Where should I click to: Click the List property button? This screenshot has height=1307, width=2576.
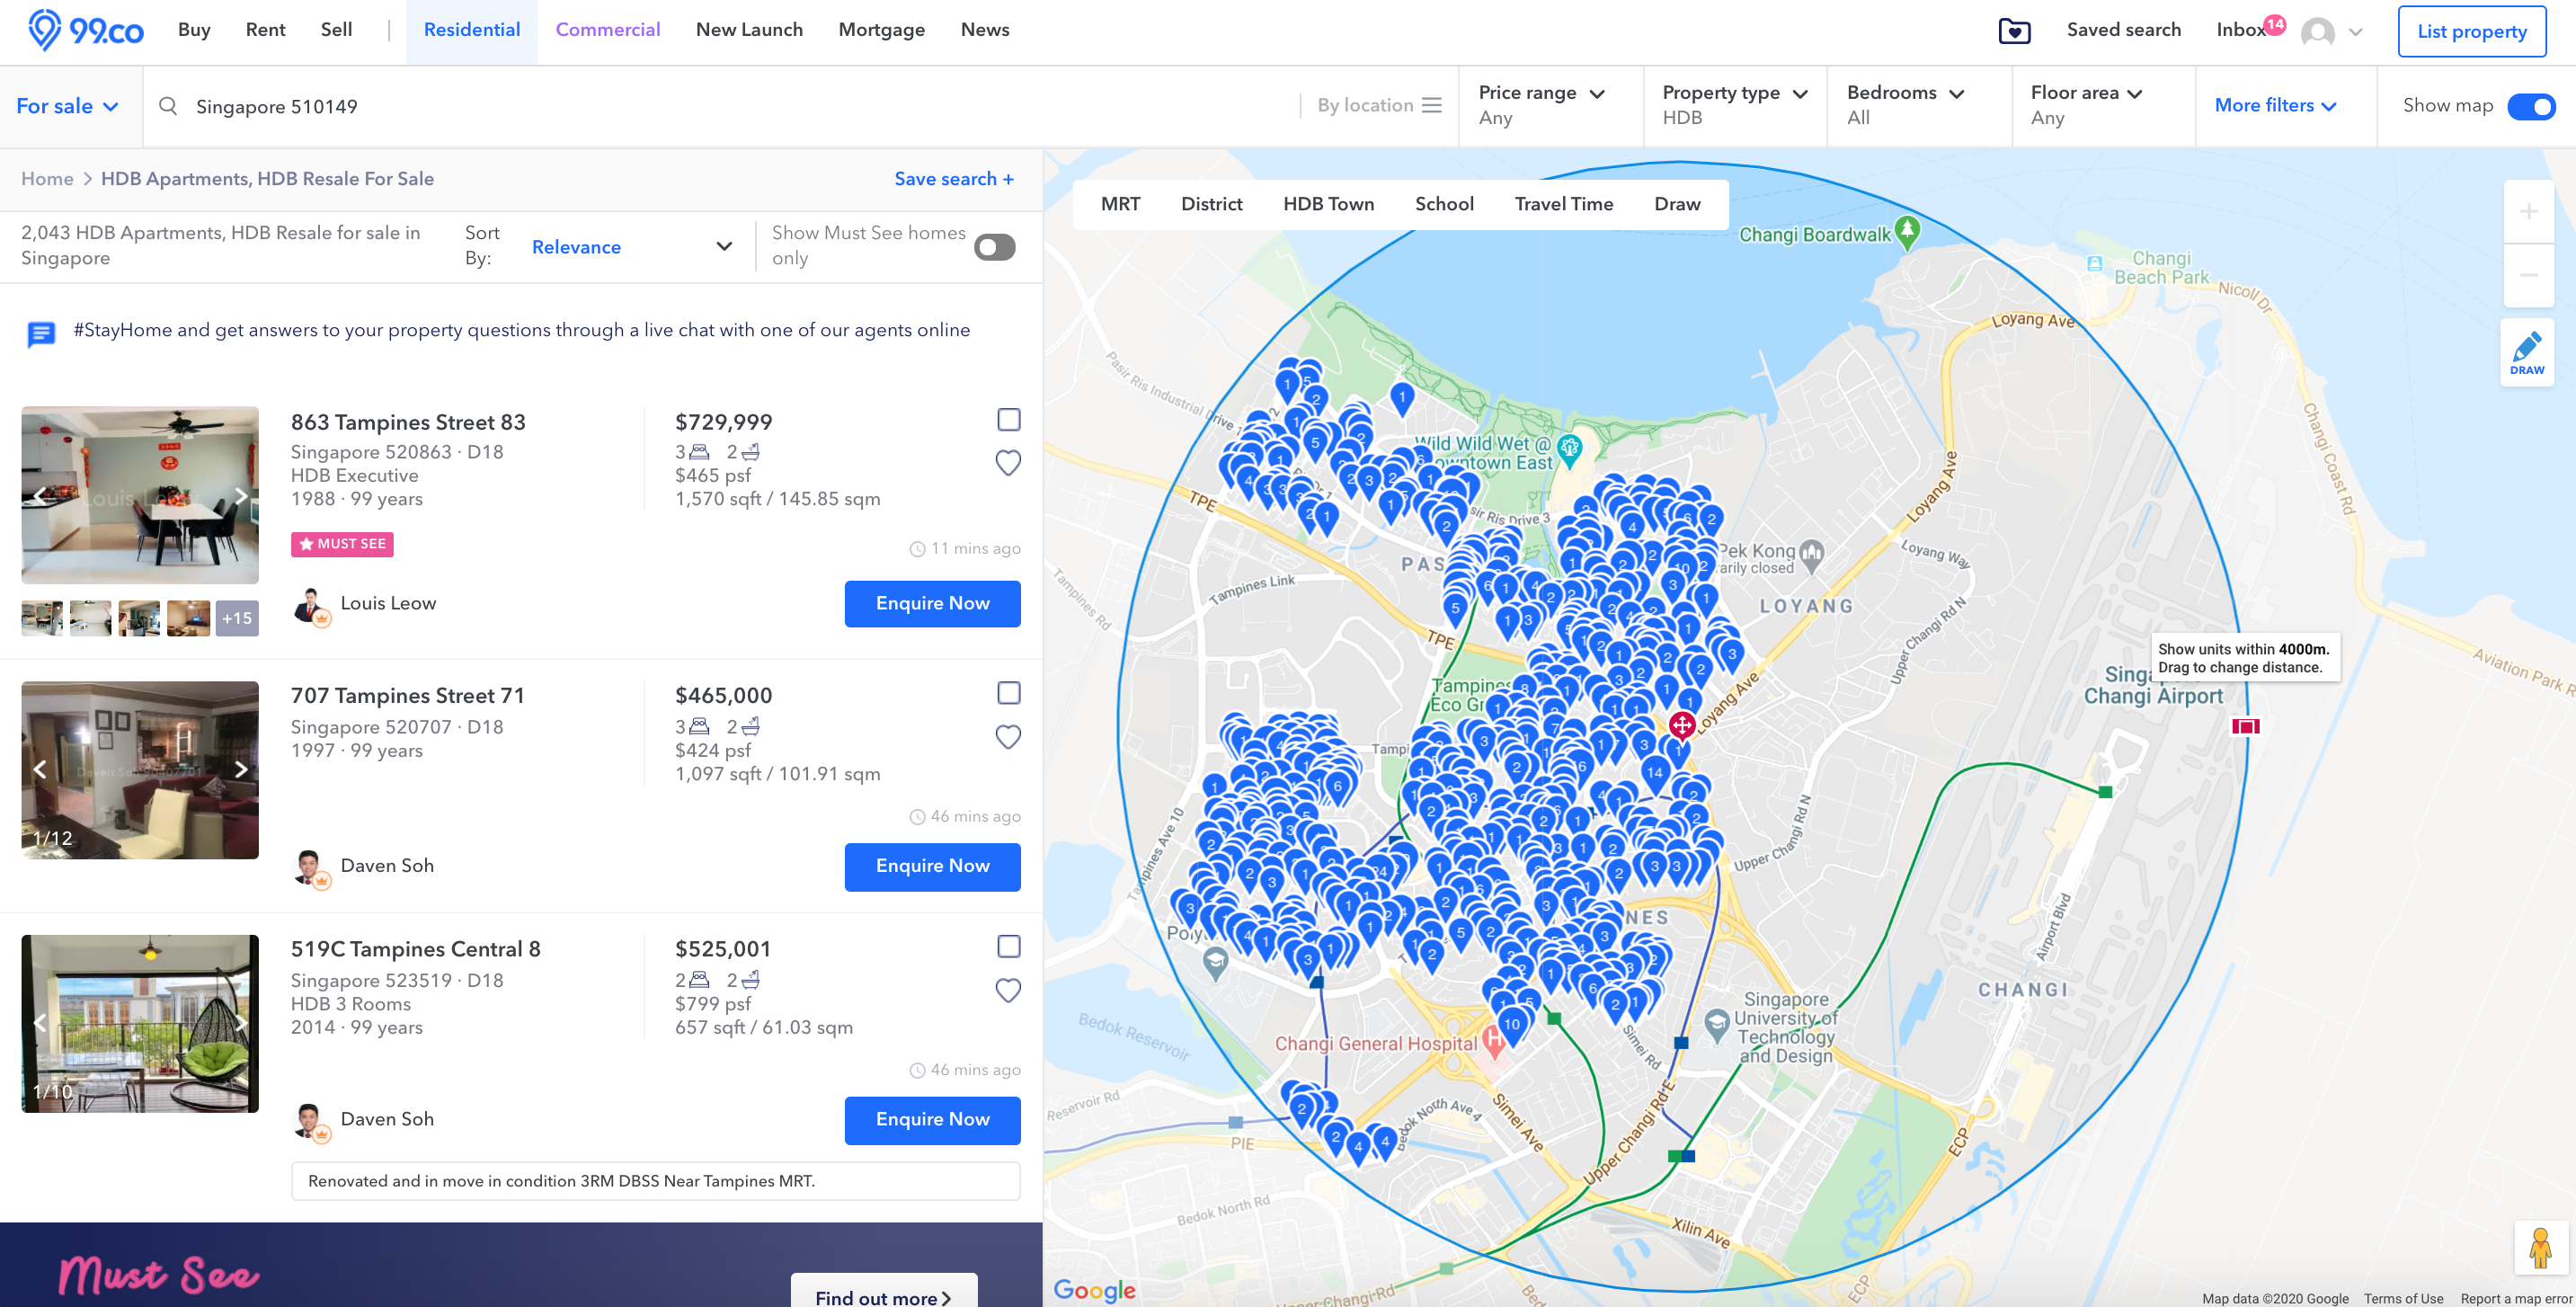click(x=2471, y=31)
